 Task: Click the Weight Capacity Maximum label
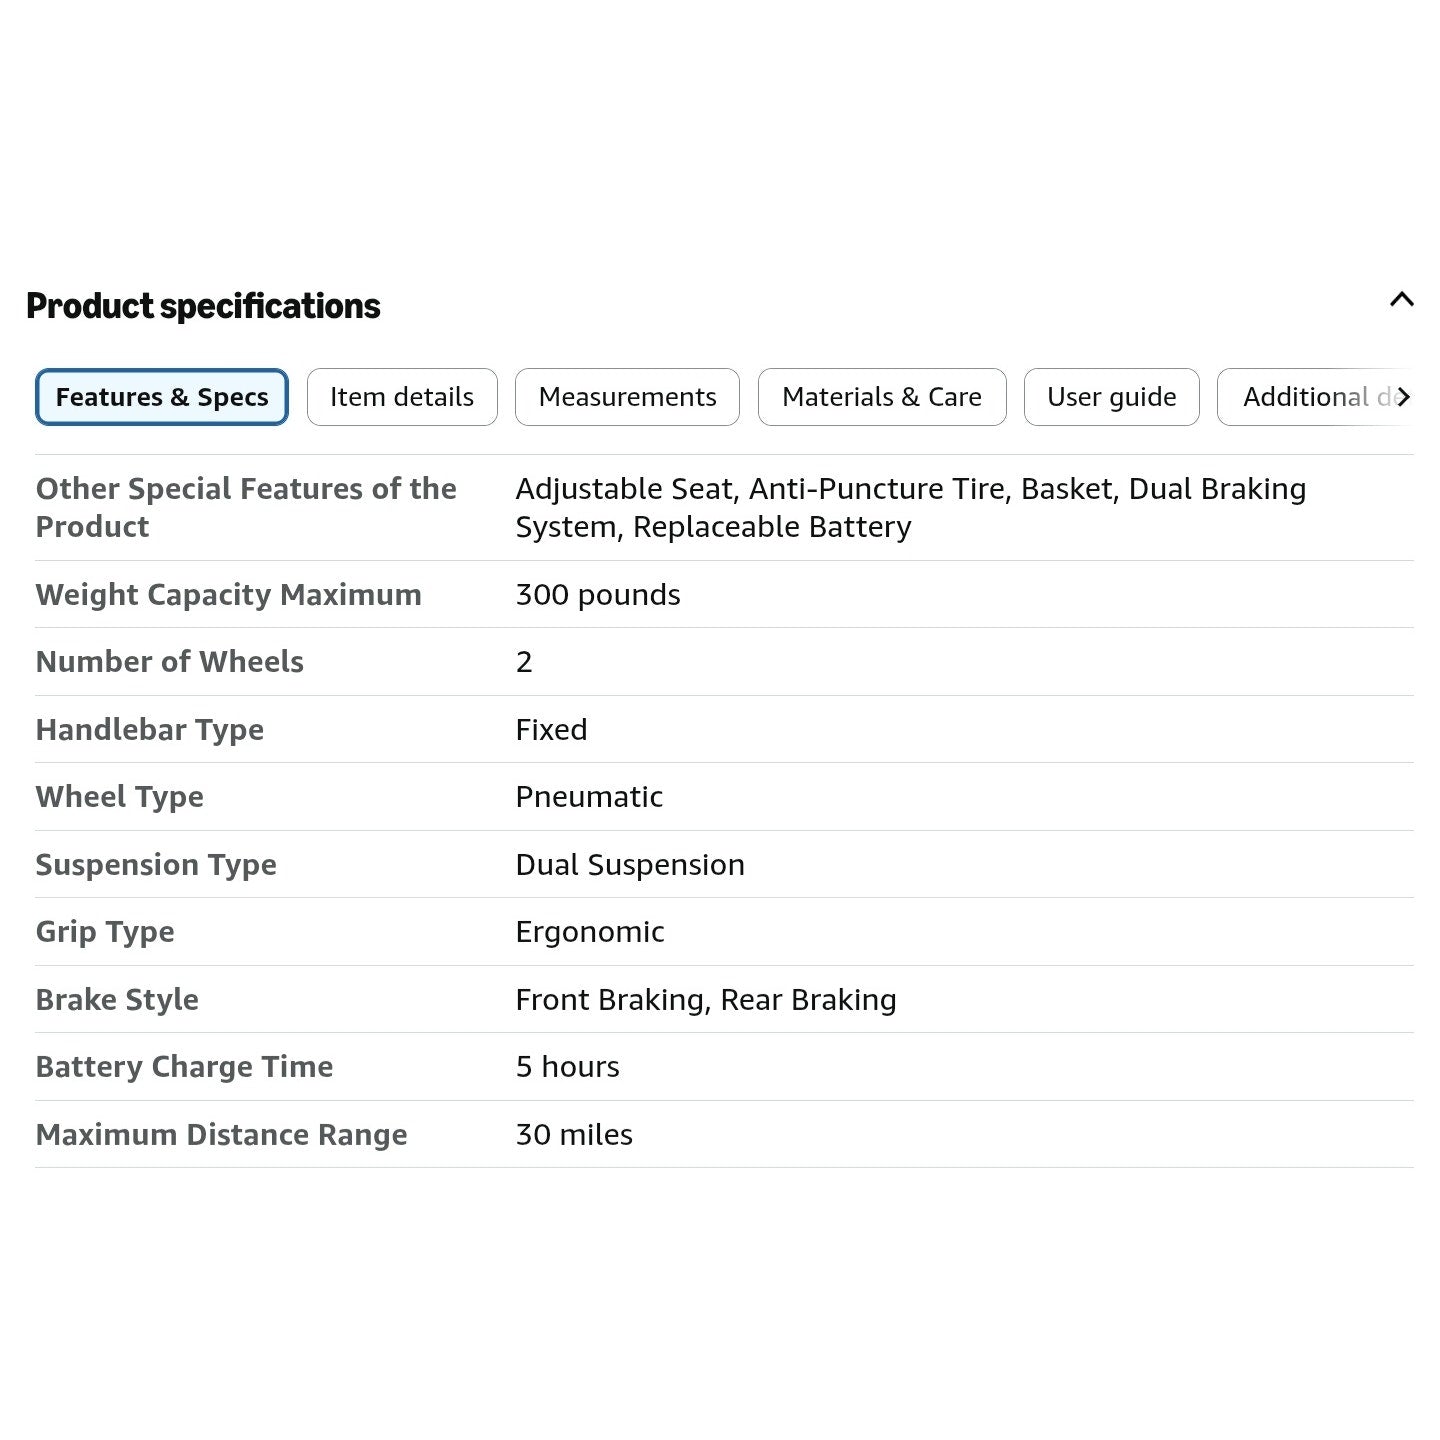pyautogui.click(x=228, y=594)
